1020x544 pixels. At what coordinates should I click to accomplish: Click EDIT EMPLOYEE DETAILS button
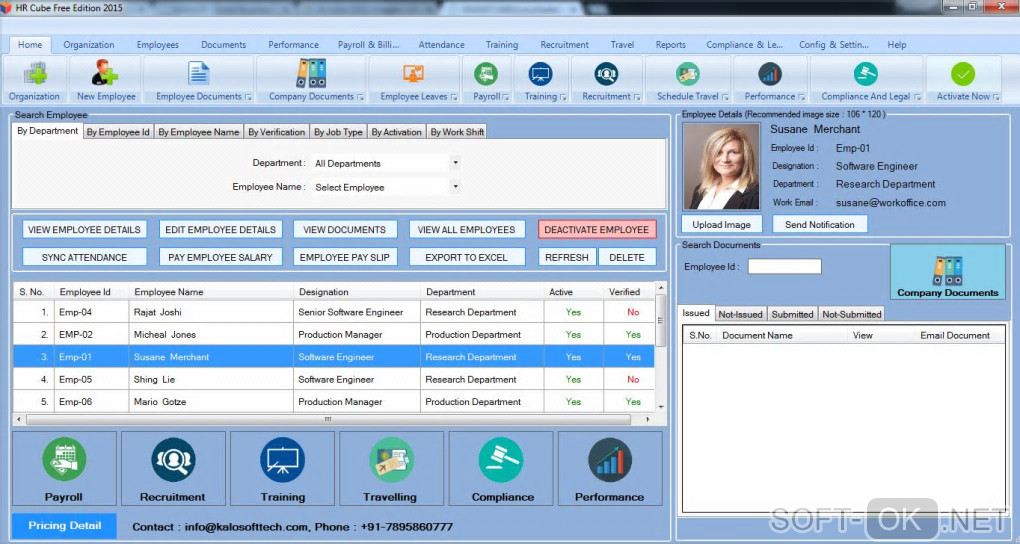tap(221, 230)
